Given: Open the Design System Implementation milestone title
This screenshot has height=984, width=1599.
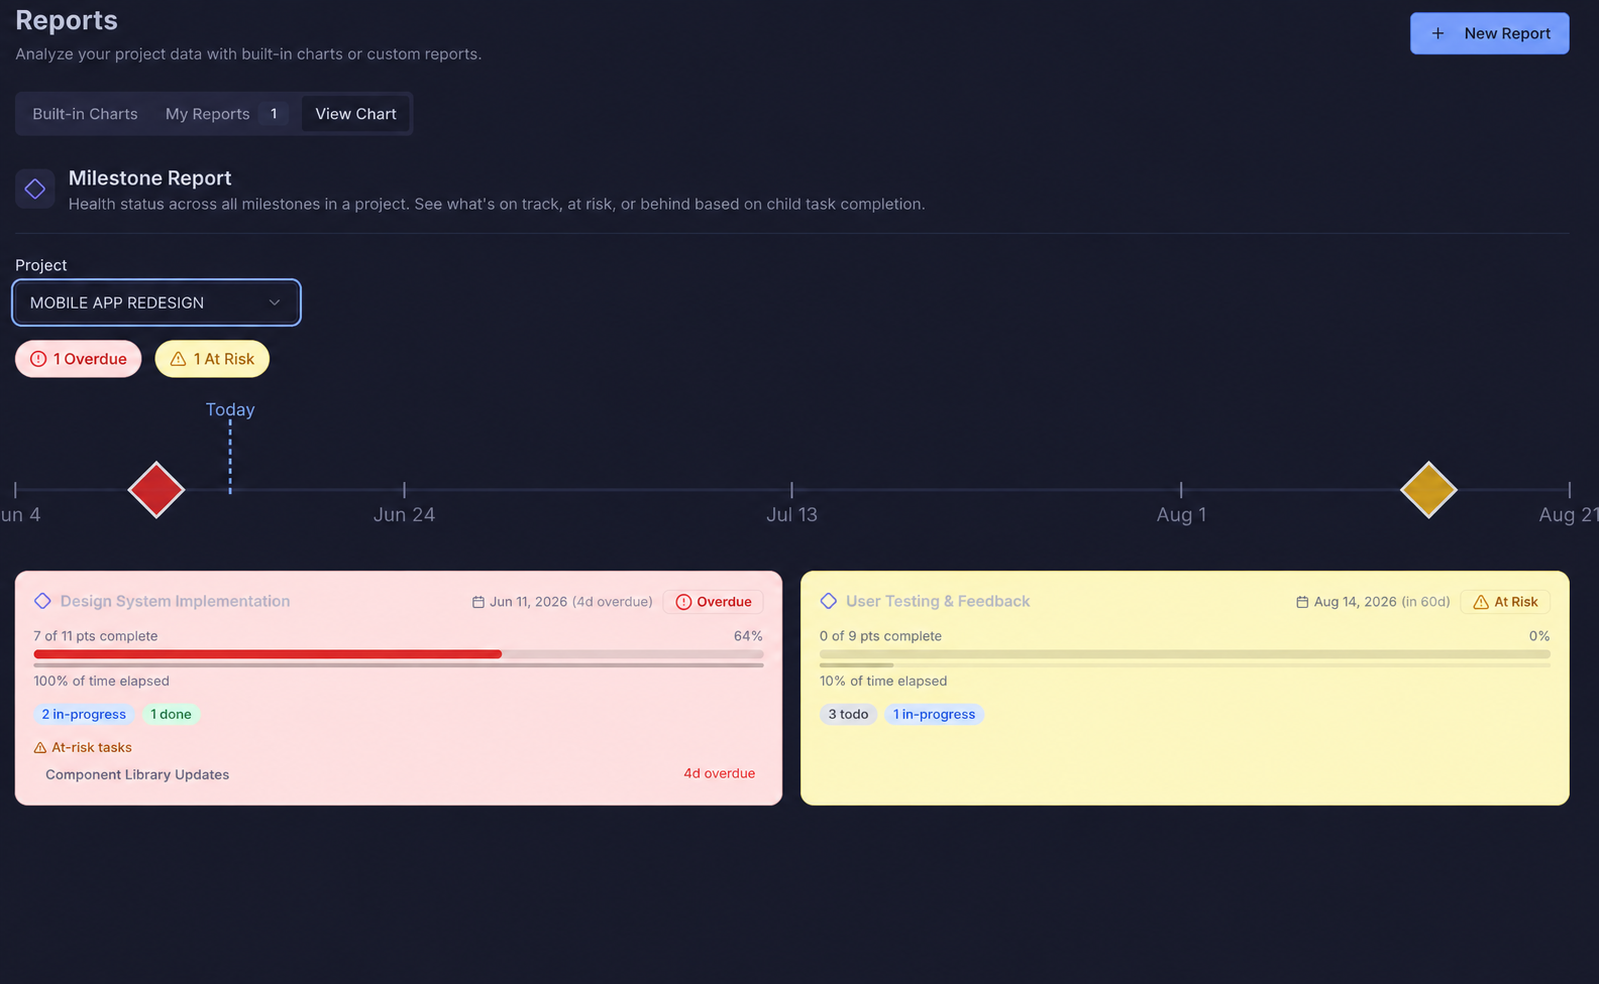Looking at the screenshot, I should (175, 601).
